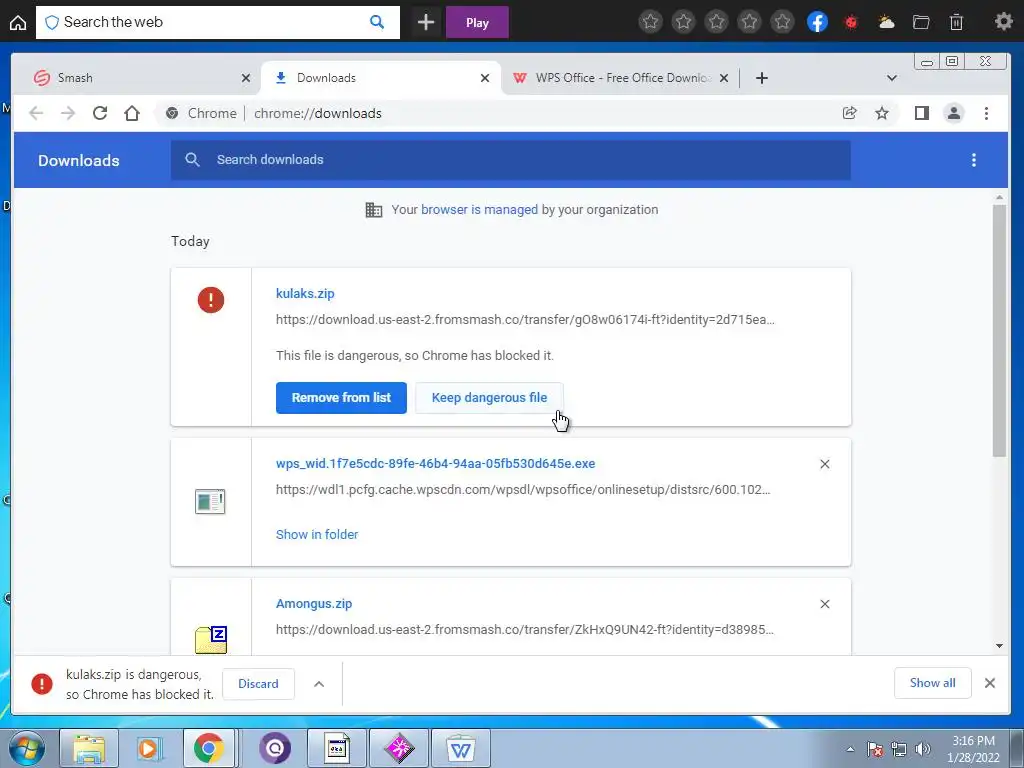Expand options arrow beside Discard button
This screenshot has width=1024, height=768.
pos(319,684)
